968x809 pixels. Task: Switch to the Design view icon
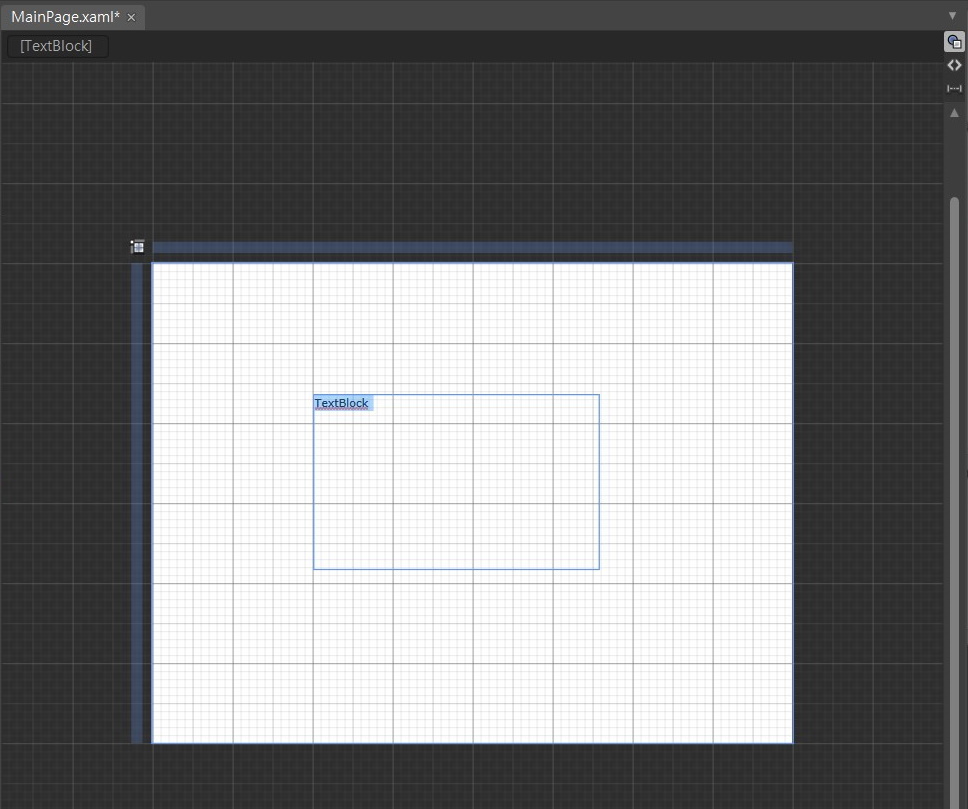[954, 42]
